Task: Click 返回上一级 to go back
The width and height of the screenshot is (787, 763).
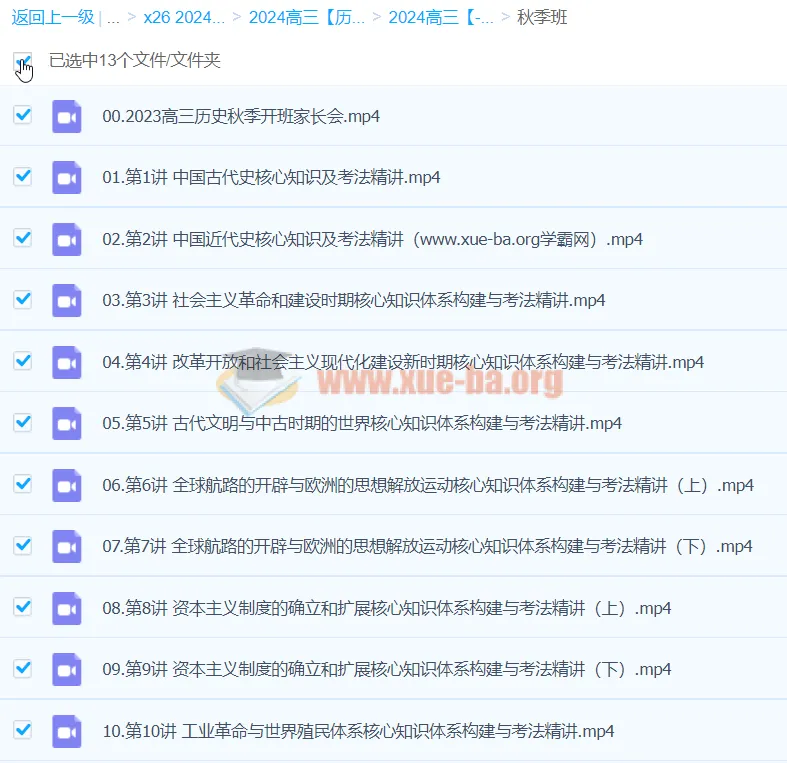Action: (x=53, y=17)
